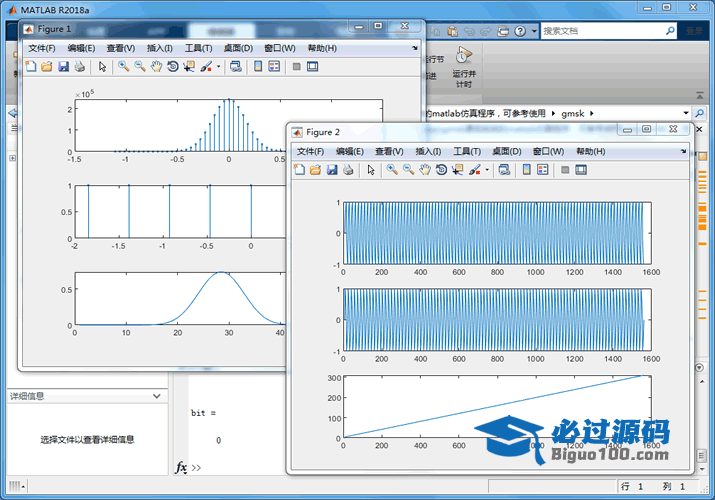Click the undo icon in MATLAB quick access toolbar
Screen dimensions: 715x500
point(469,31)
